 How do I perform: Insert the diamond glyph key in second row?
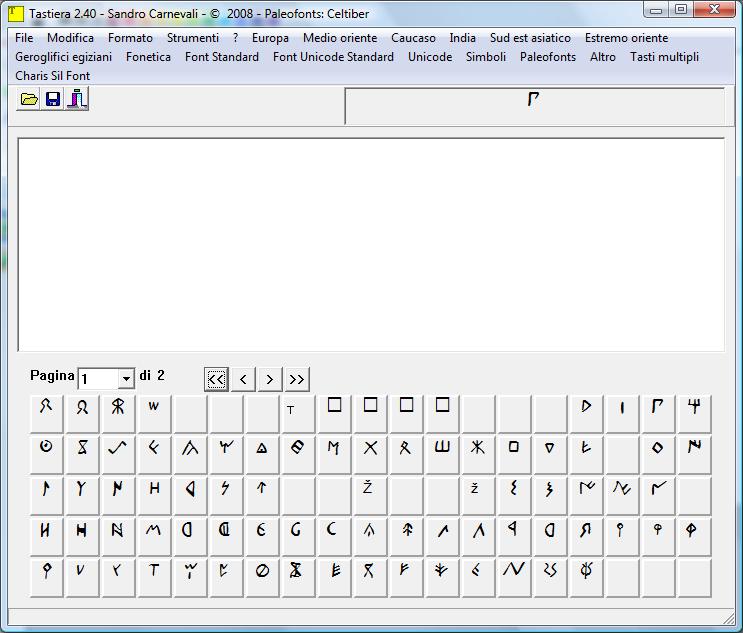click(658, 455)
